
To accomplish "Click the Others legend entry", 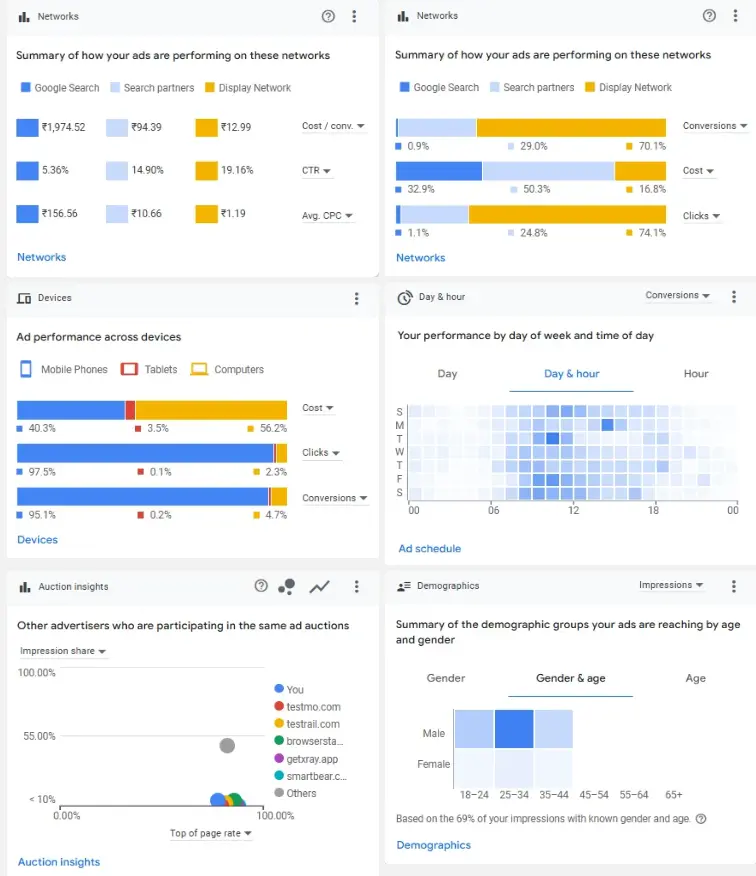I will [295, 793].
